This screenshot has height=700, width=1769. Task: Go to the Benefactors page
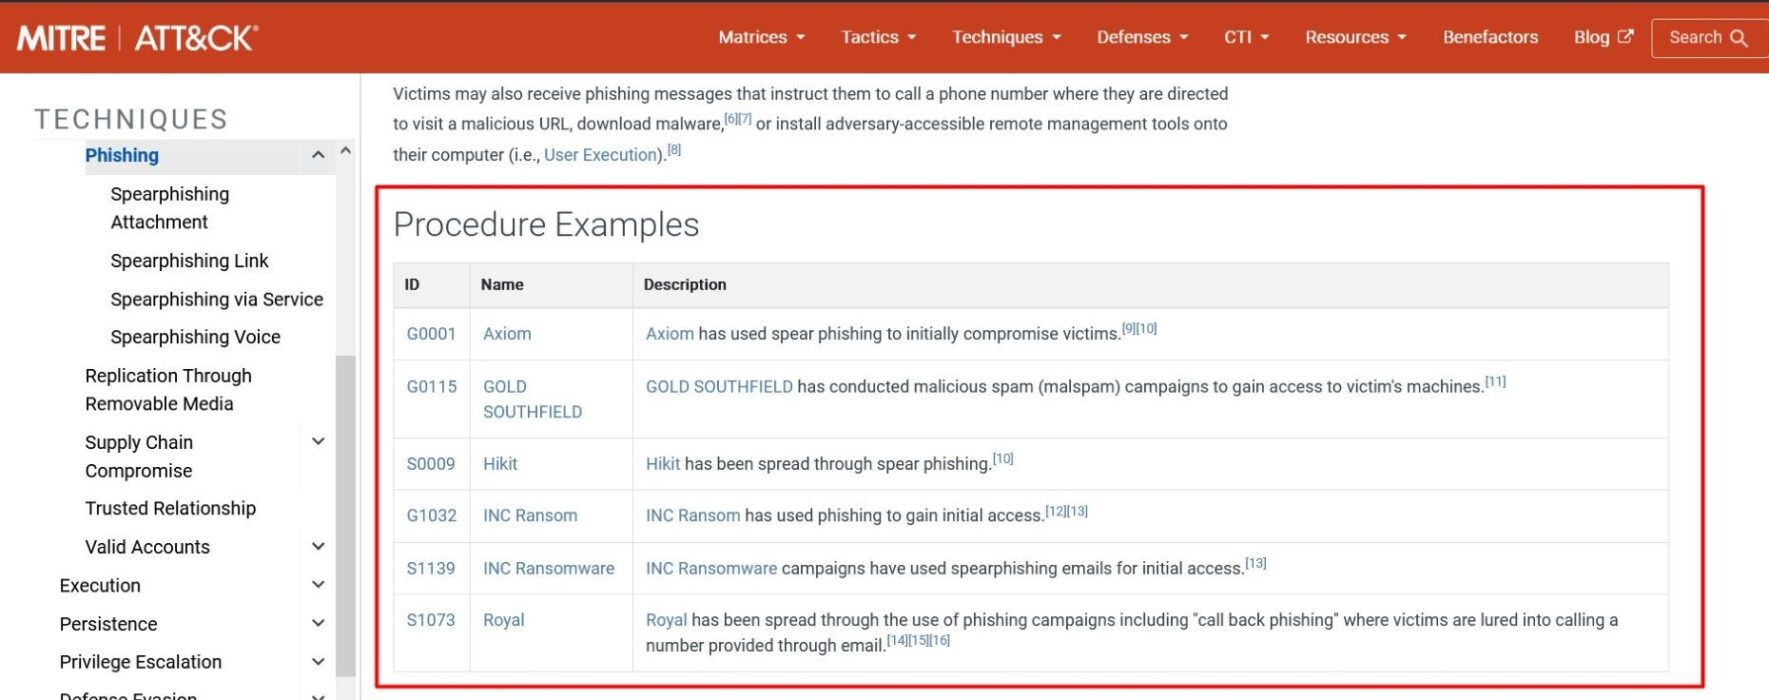1490,37
